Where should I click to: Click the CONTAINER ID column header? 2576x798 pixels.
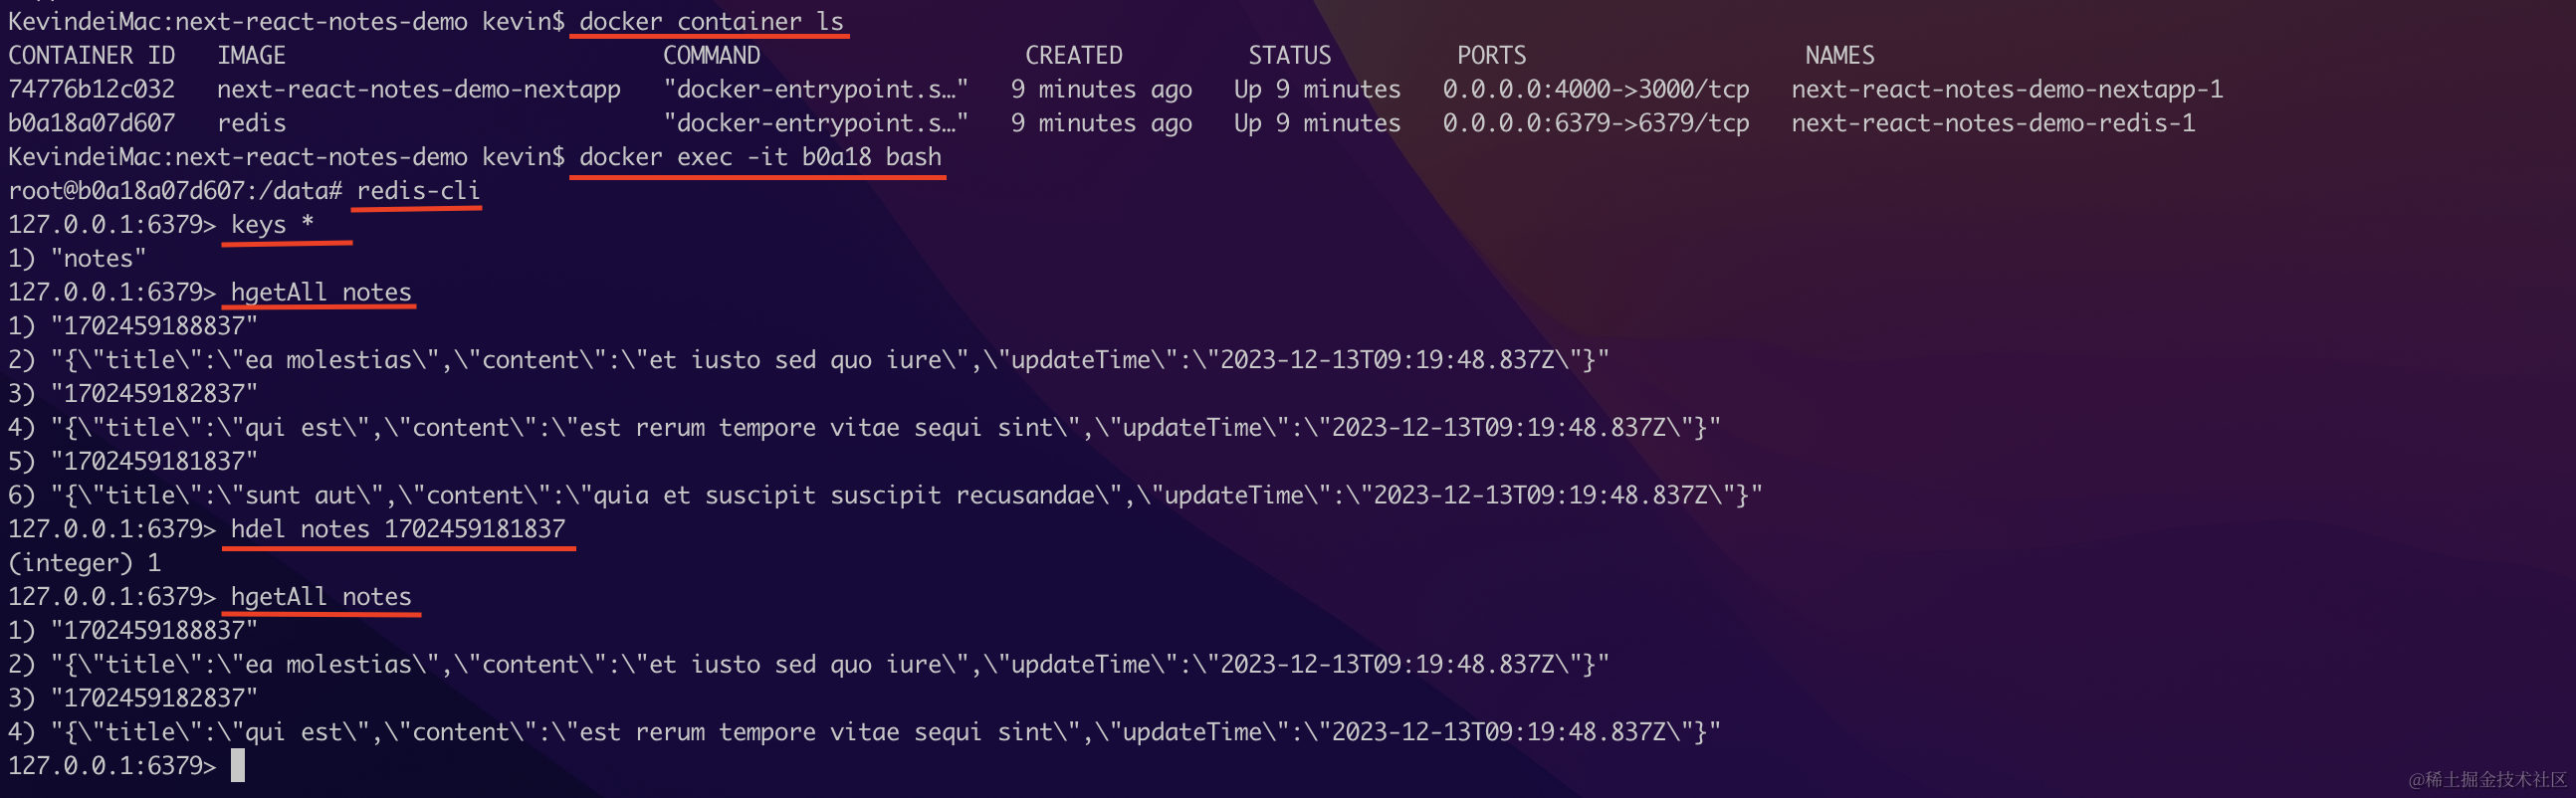[91, 55]
